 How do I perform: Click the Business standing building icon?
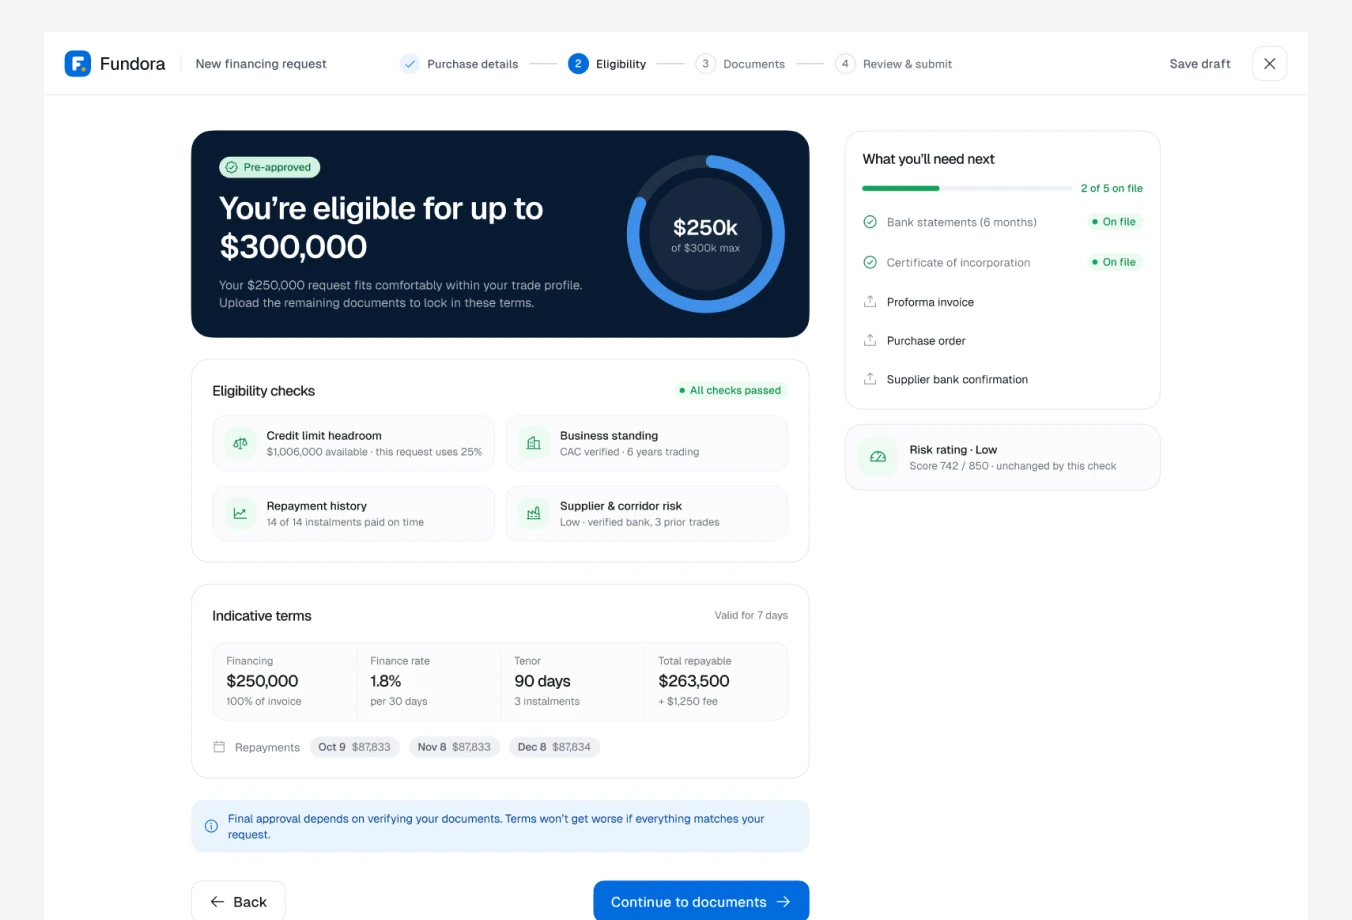[x=534, y=443]
